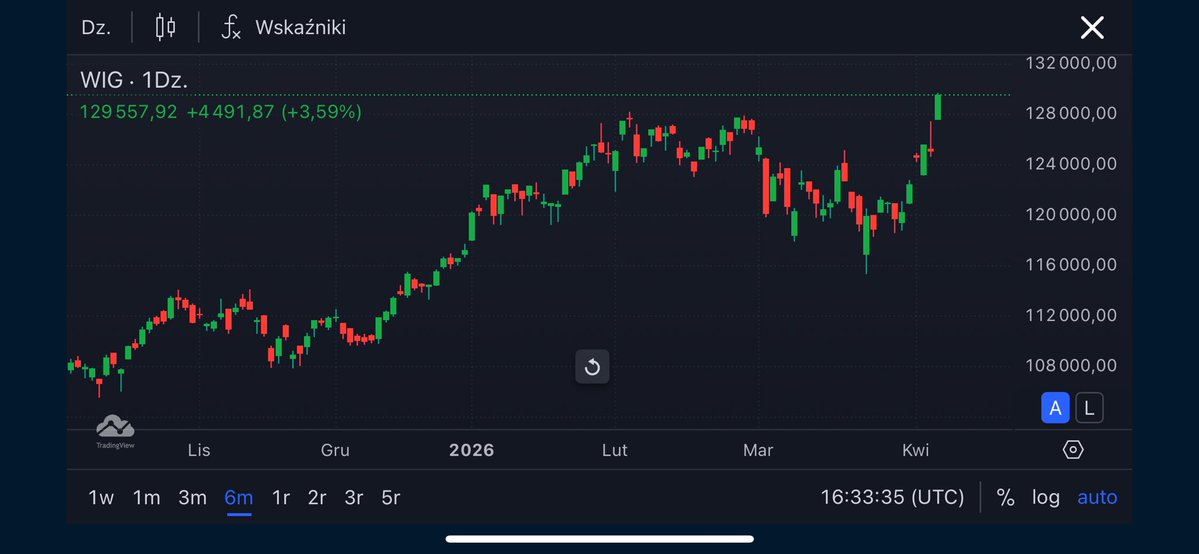Select the WIG · 1Dz. symbol title

click(134, 80)
